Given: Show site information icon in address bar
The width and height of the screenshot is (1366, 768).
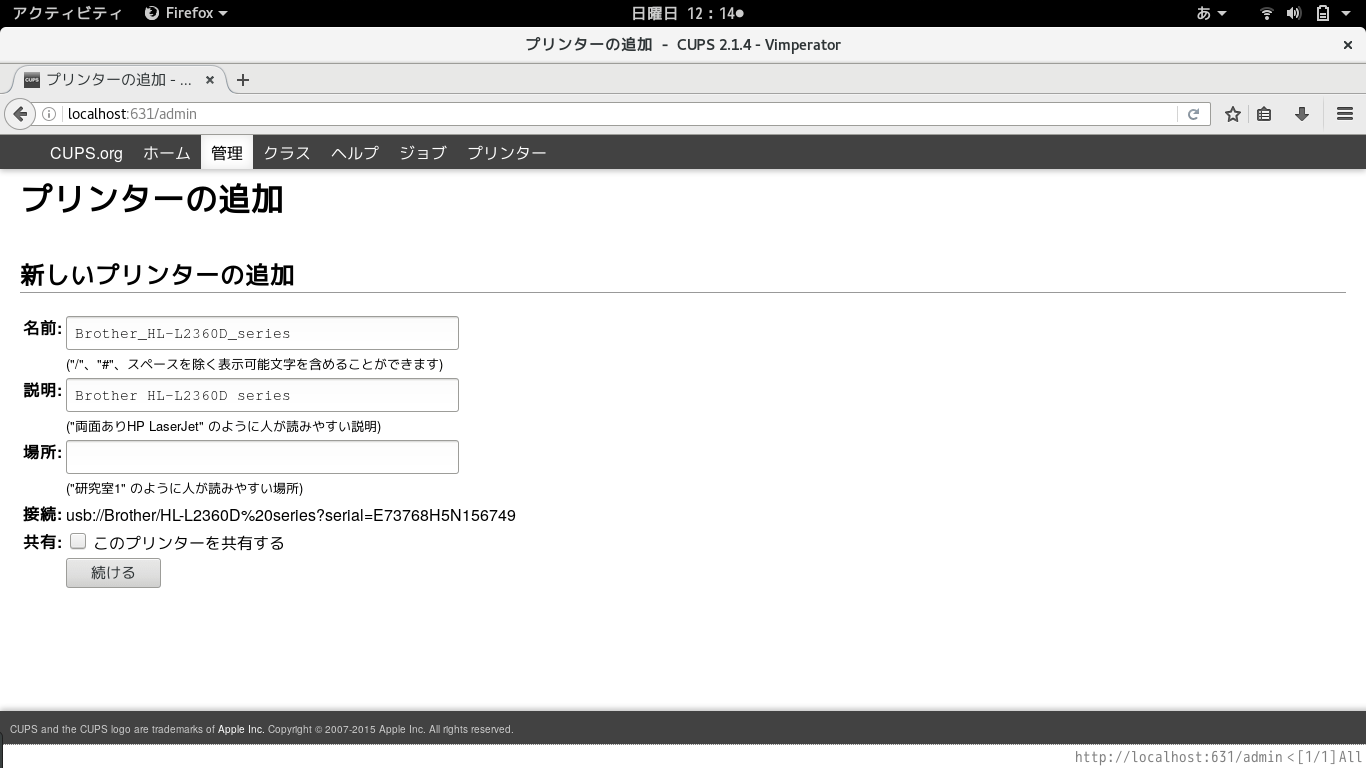Looking at the screenshot, I should [x=49, y=114].
